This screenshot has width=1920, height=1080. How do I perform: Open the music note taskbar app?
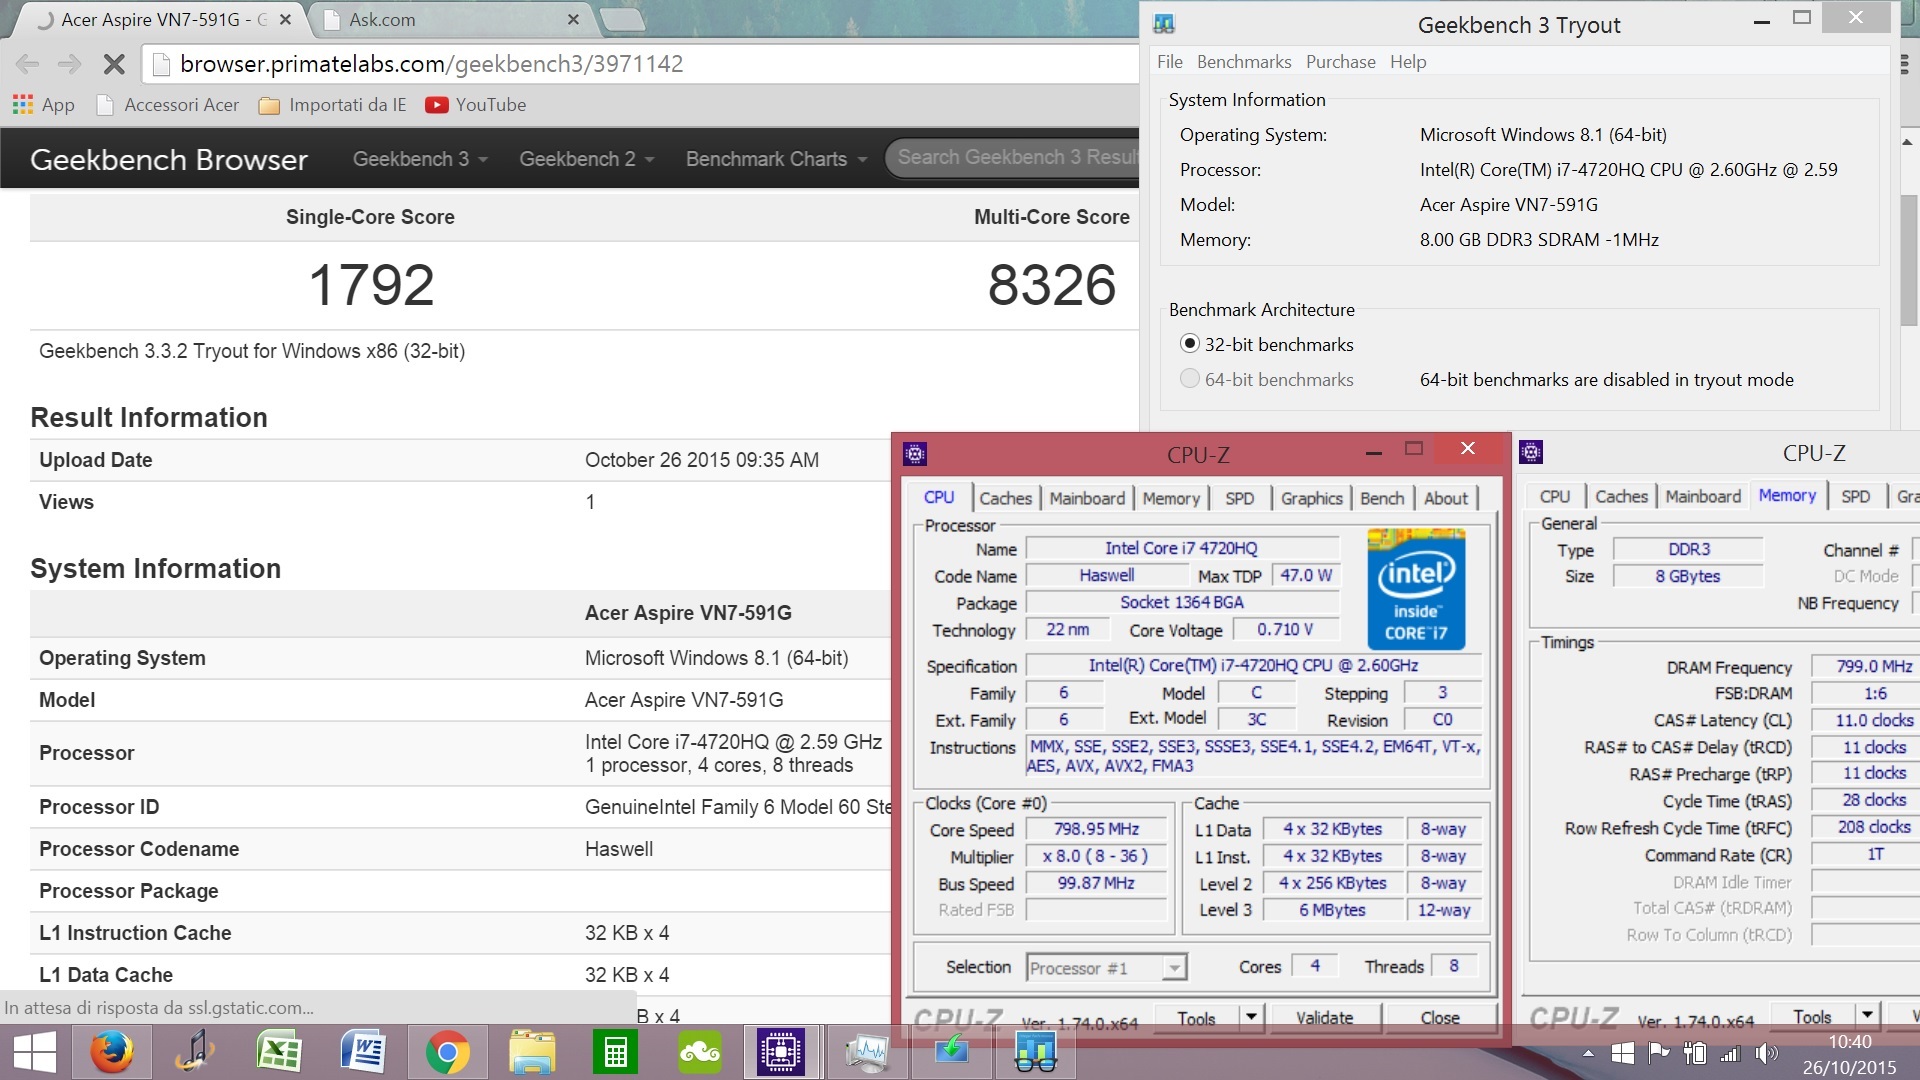click(x=195, y=1052)
